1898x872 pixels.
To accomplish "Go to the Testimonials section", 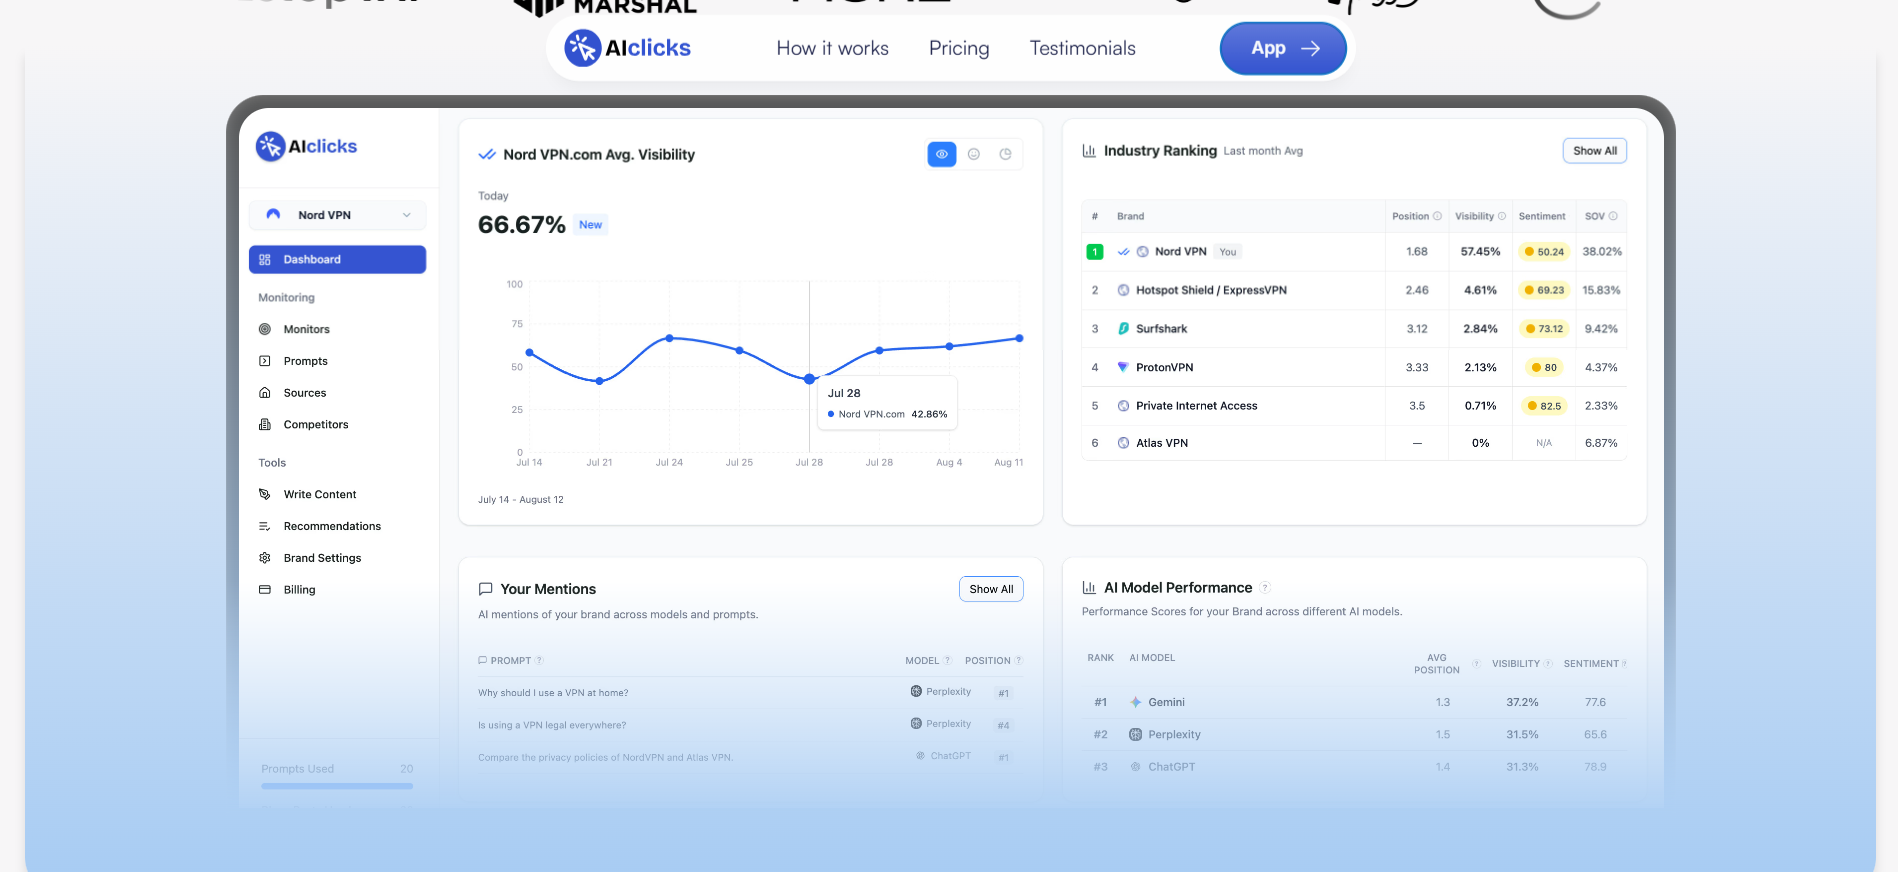I will pyautogui.click(x=1082, y=48).
